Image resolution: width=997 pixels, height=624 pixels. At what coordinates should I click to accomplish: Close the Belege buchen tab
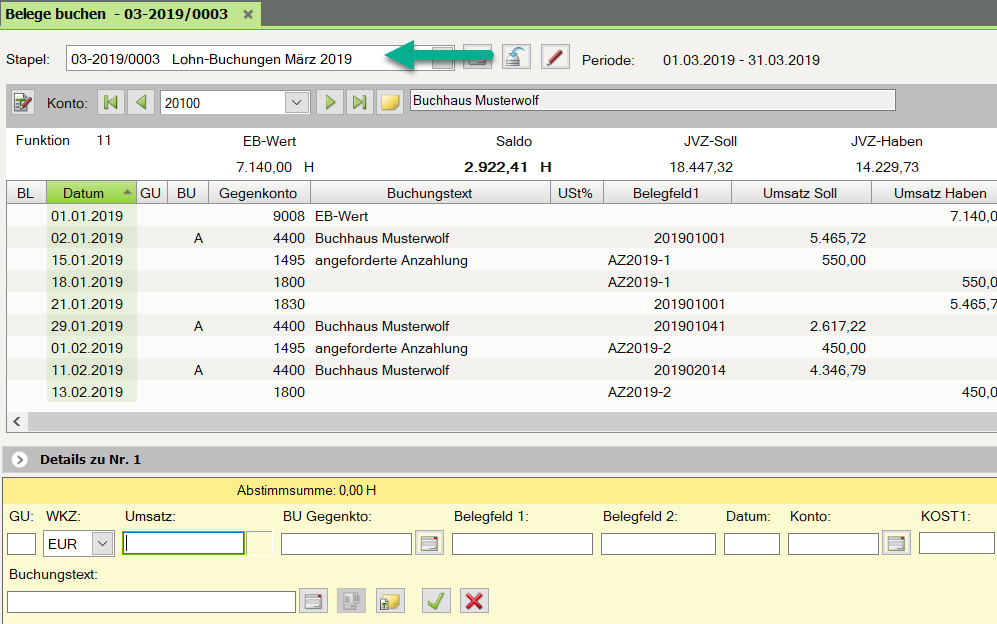pyautogui.click(x=248, y=14)
